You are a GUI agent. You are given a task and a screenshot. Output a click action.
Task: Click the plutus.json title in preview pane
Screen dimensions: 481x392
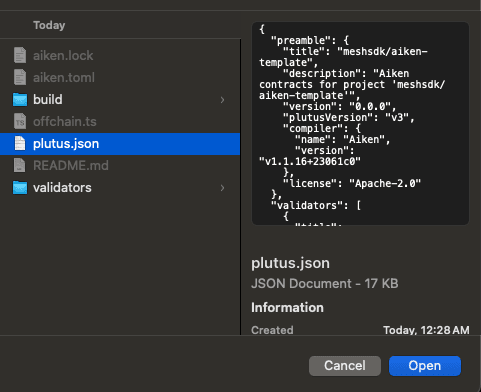click(x=290, y=263)
